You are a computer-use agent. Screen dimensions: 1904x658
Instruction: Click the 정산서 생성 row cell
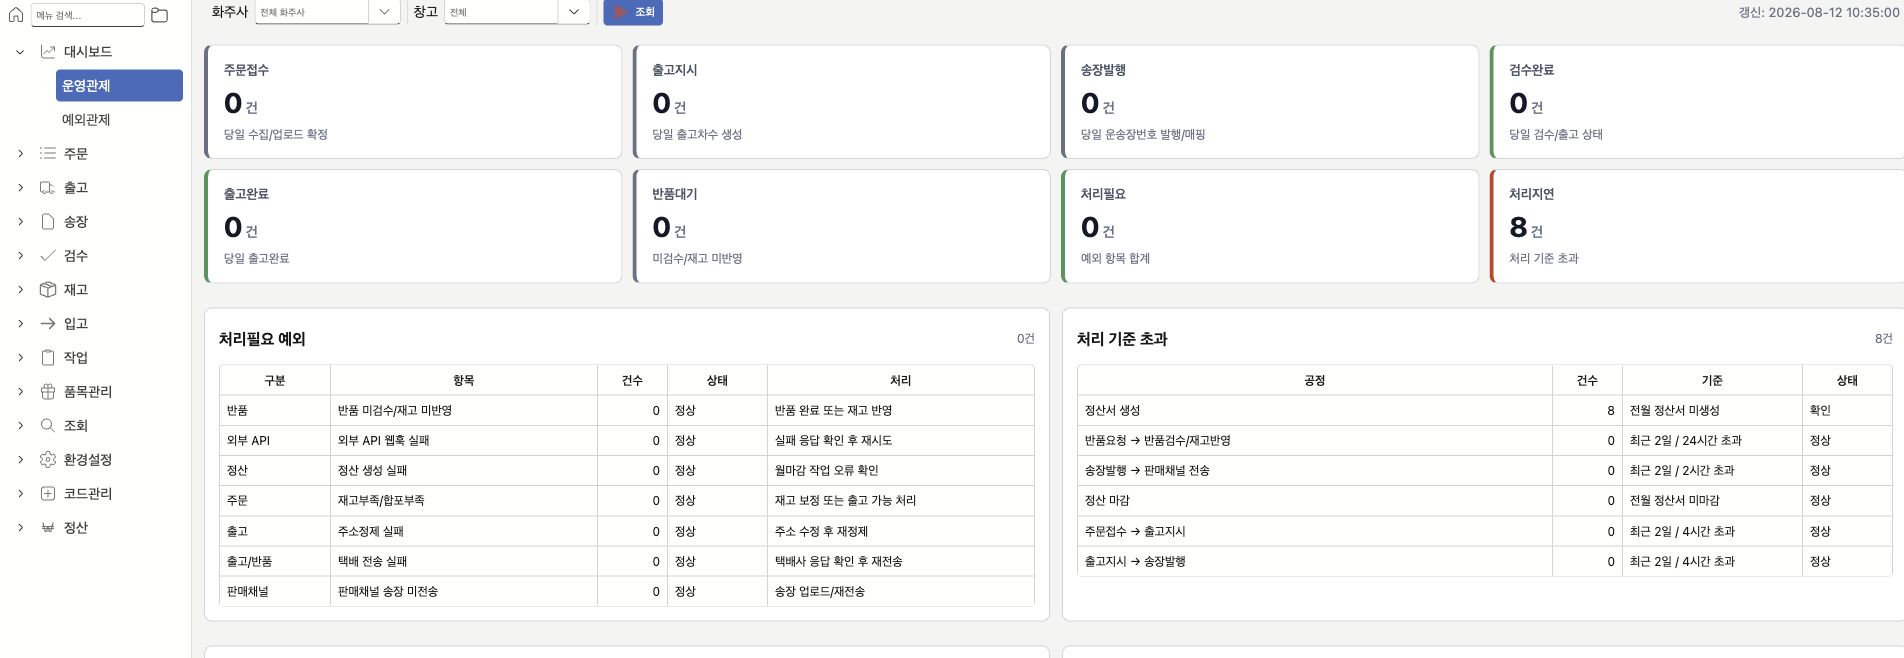click(x=1315, y=410)
